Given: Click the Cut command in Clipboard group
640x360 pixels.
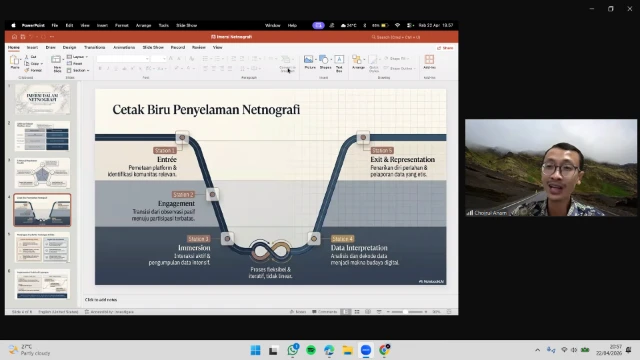Looking at the screenshot, I should point(31,57).
